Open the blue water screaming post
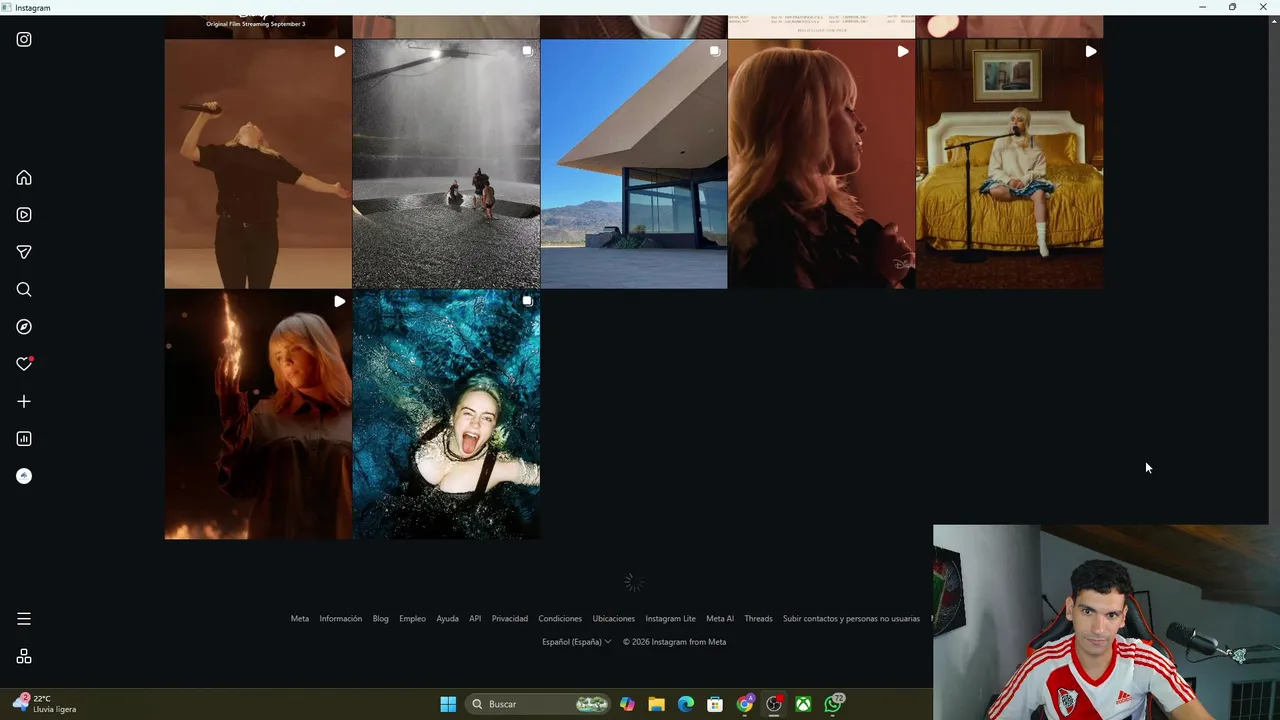Screen dimensions: 1280x720 [x=446, y=415]
